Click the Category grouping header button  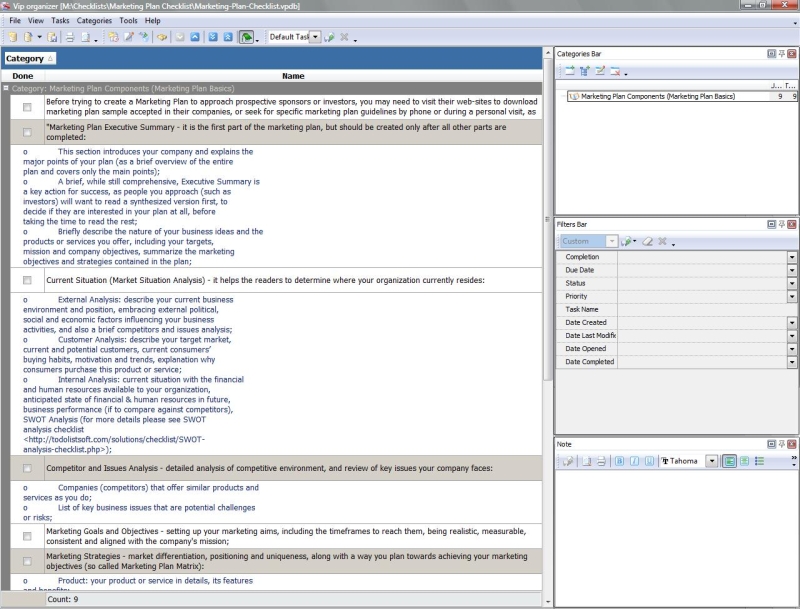coord(30,59)
